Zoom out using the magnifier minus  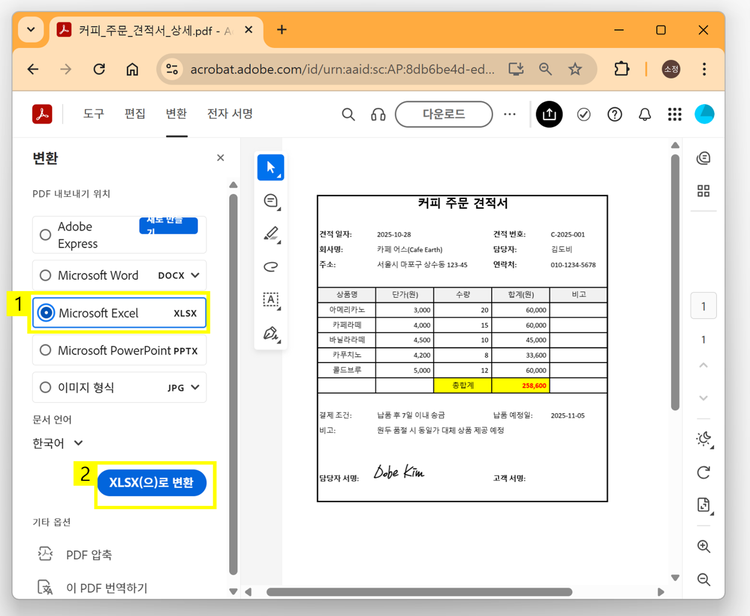[x=704, y=580]
